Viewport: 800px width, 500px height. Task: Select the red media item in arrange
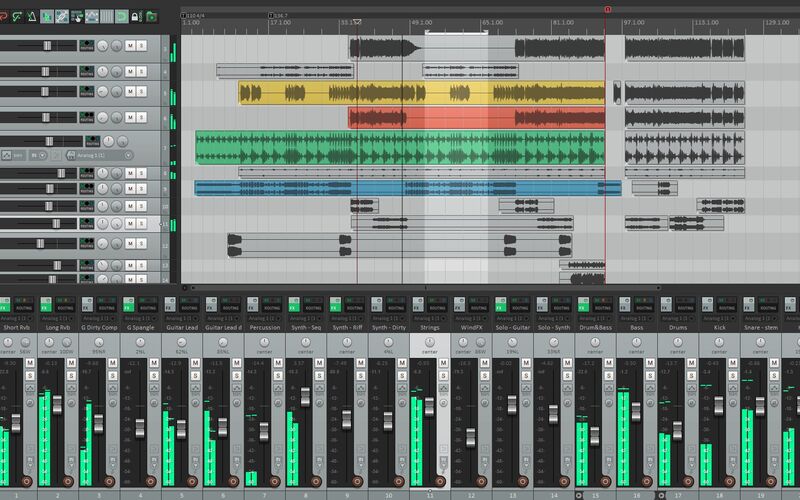pos(477,118)
